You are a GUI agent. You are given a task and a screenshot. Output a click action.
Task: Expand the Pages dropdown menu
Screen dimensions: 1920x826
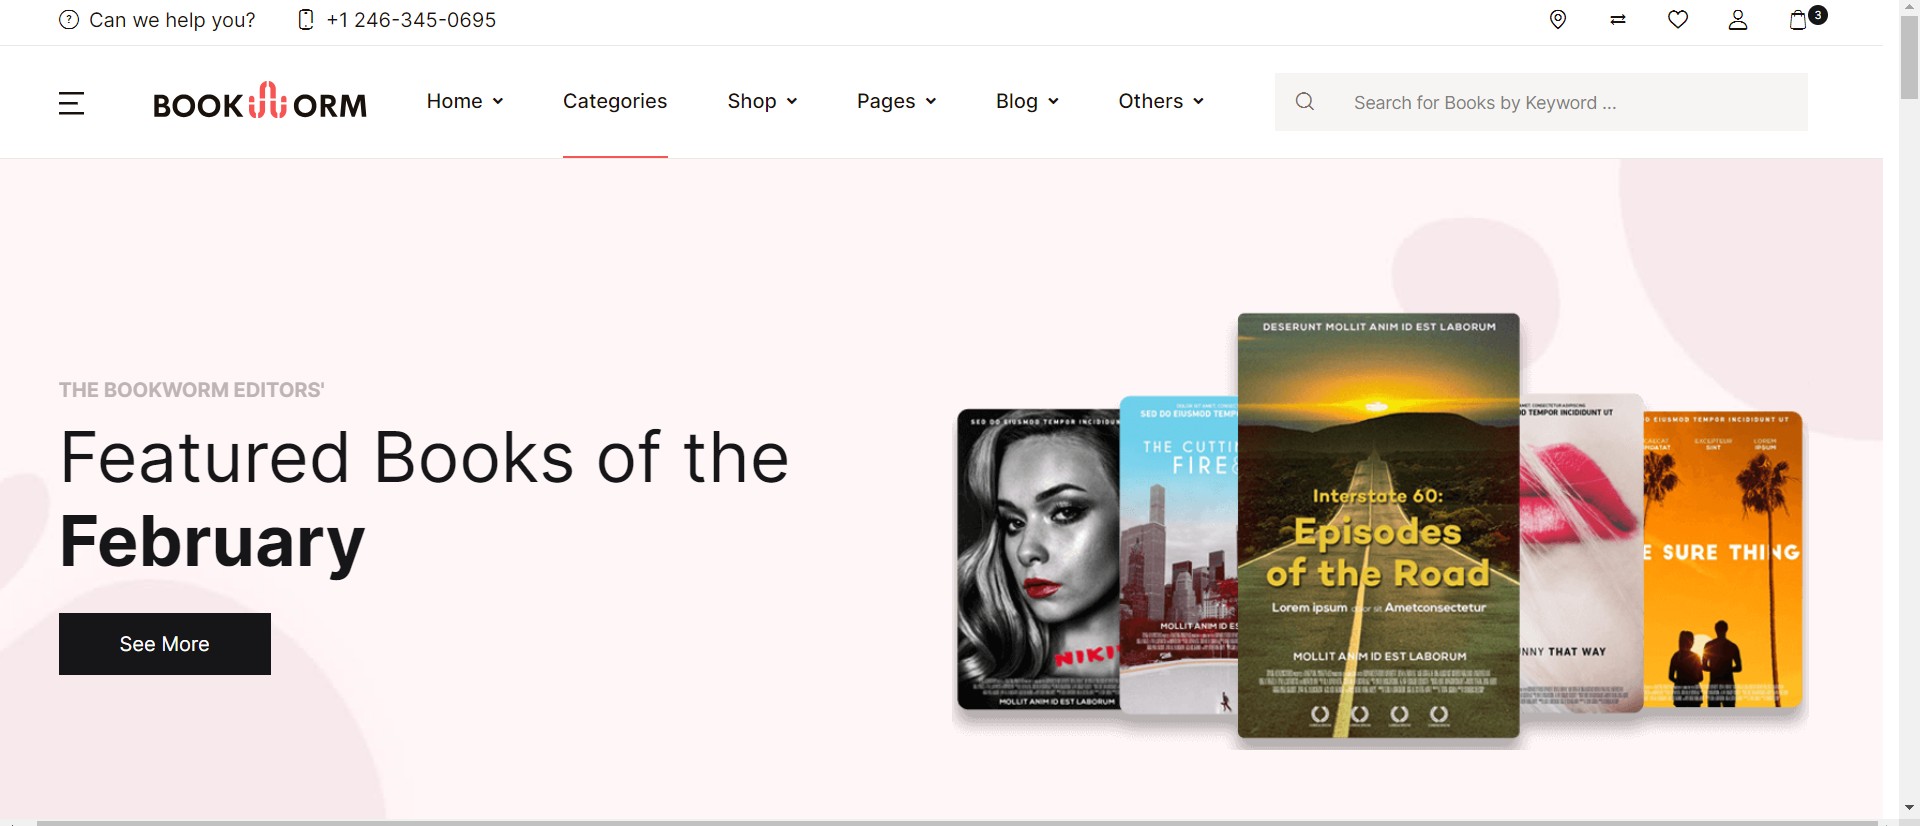click(x=897, y=101)
